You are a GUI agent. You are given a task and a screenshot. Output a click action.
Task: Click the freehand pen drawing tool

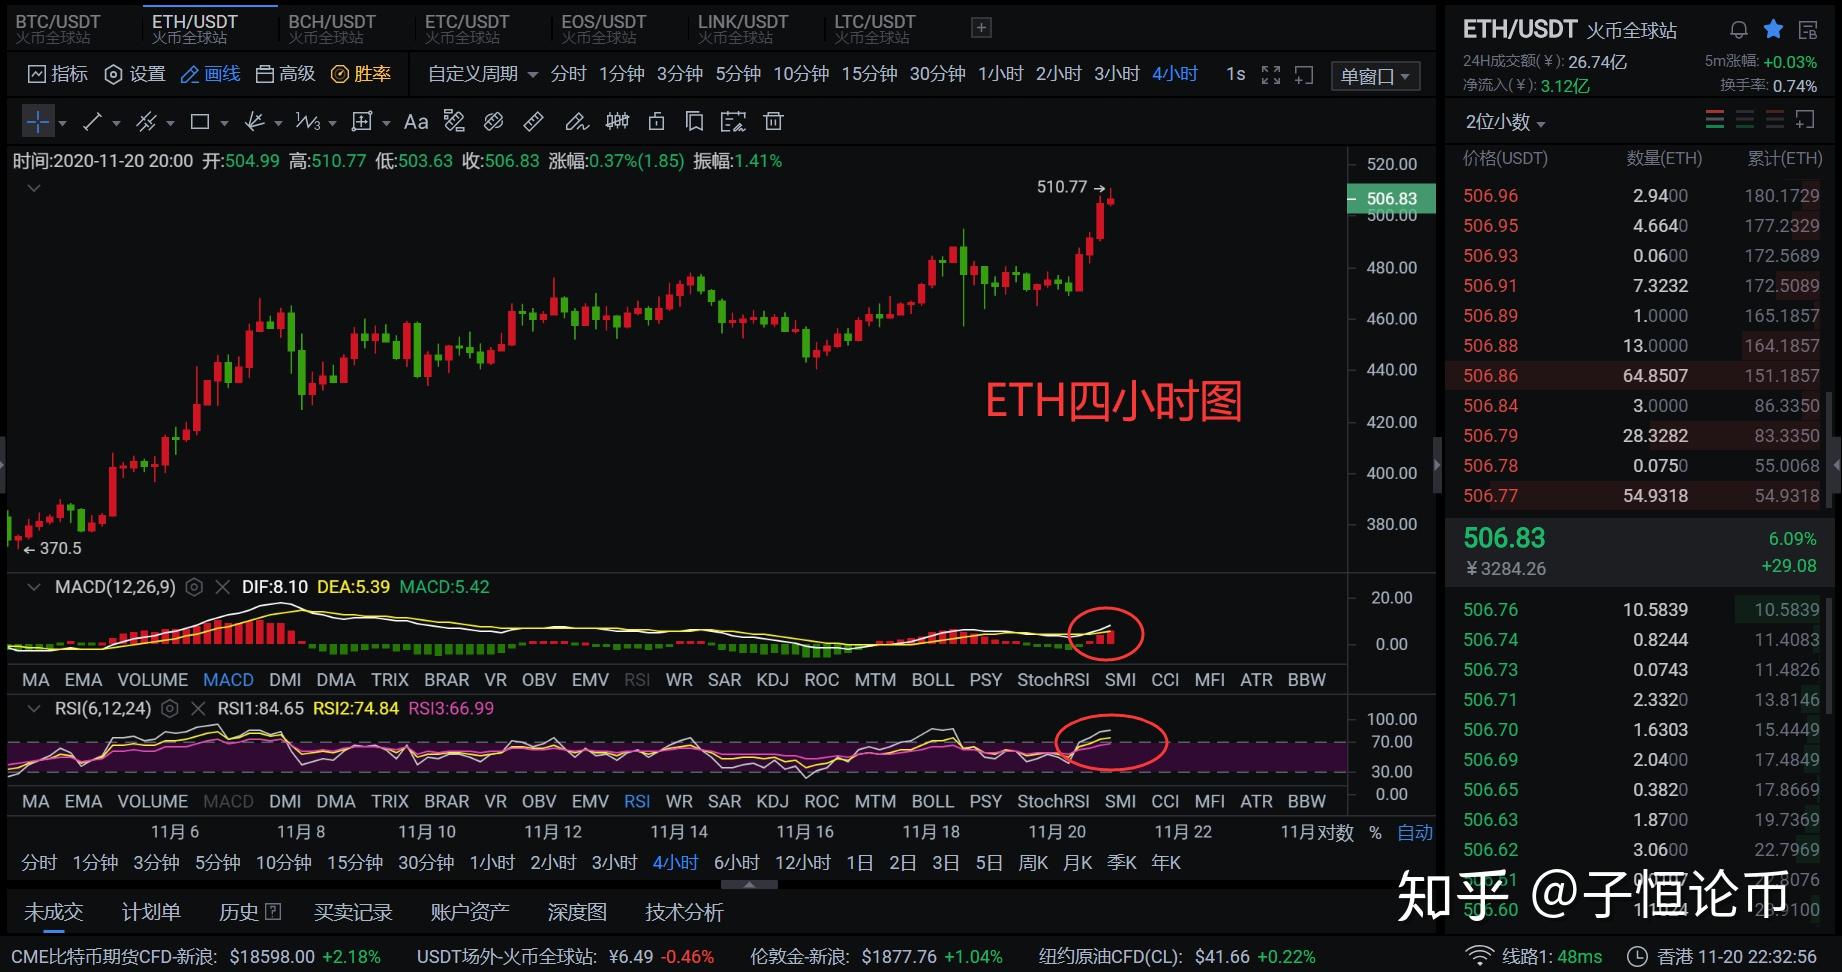coord(576,122)
